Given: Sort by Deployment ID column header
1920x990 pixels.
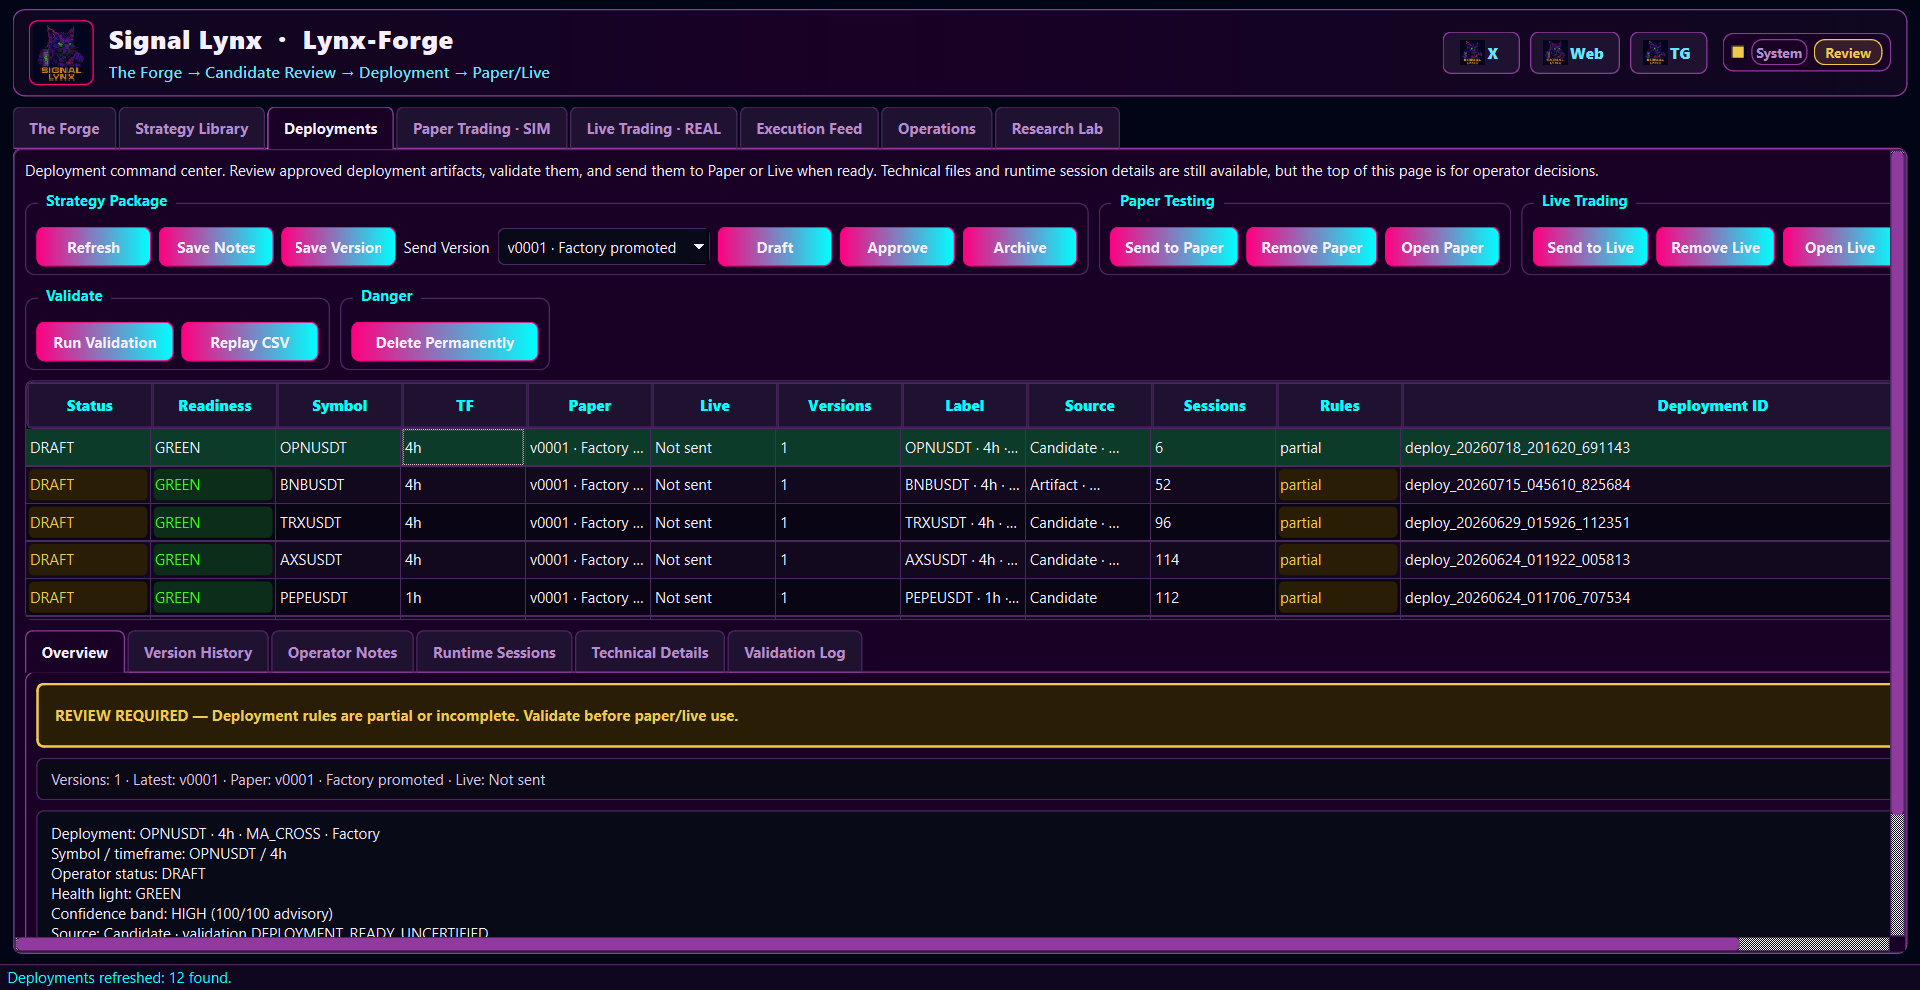Looking at the screenshot, I should pyautogui.click(x=1646, y=405).
